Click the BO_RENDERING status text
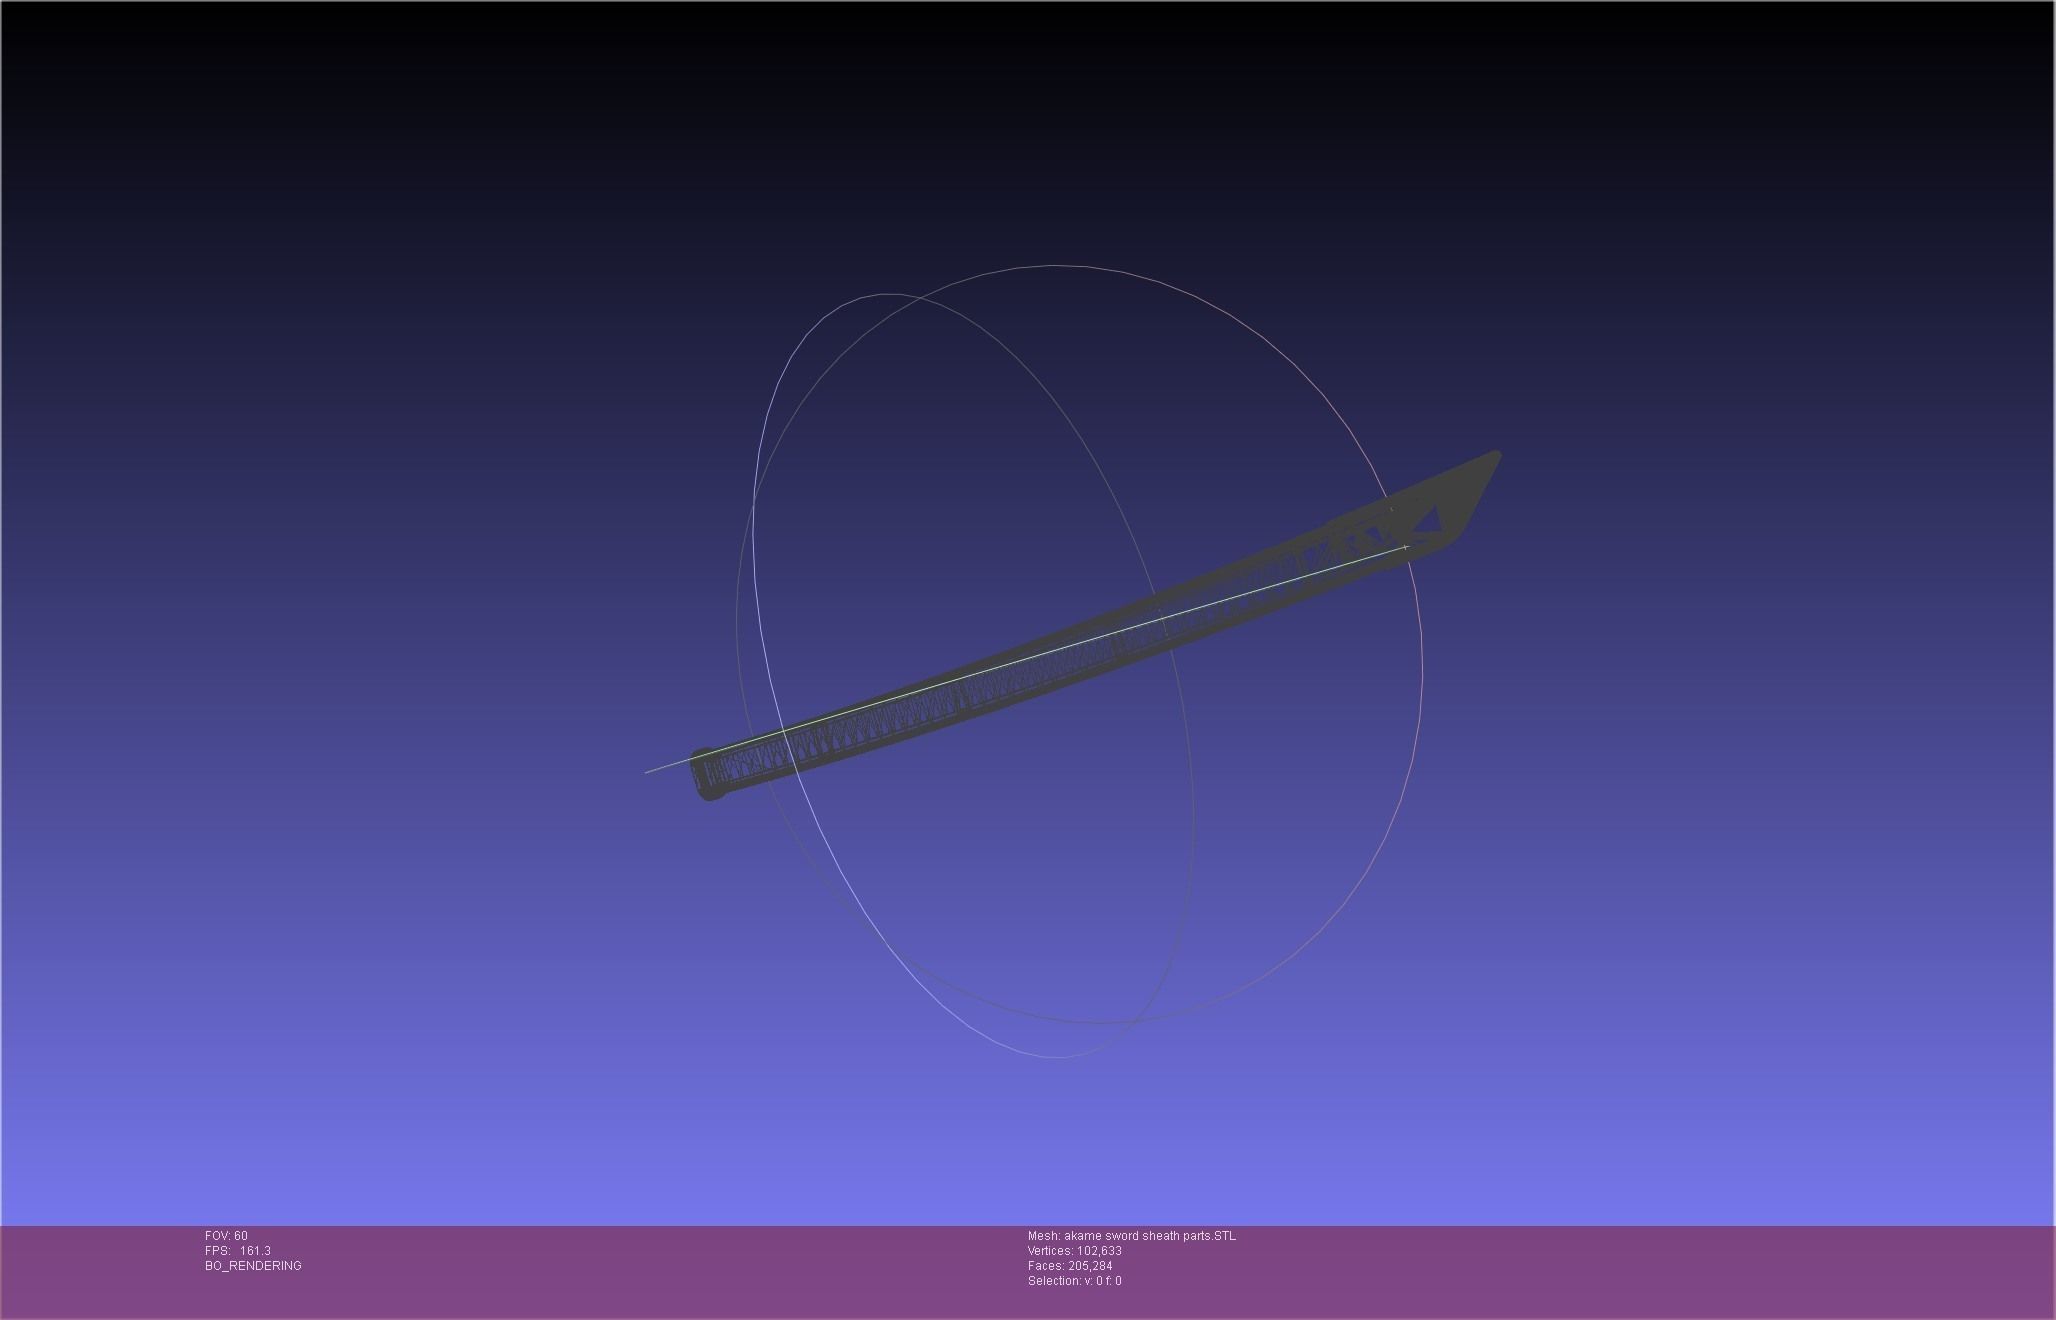The width and height of the screenshot is (2056, 1320). point(253,1266)
